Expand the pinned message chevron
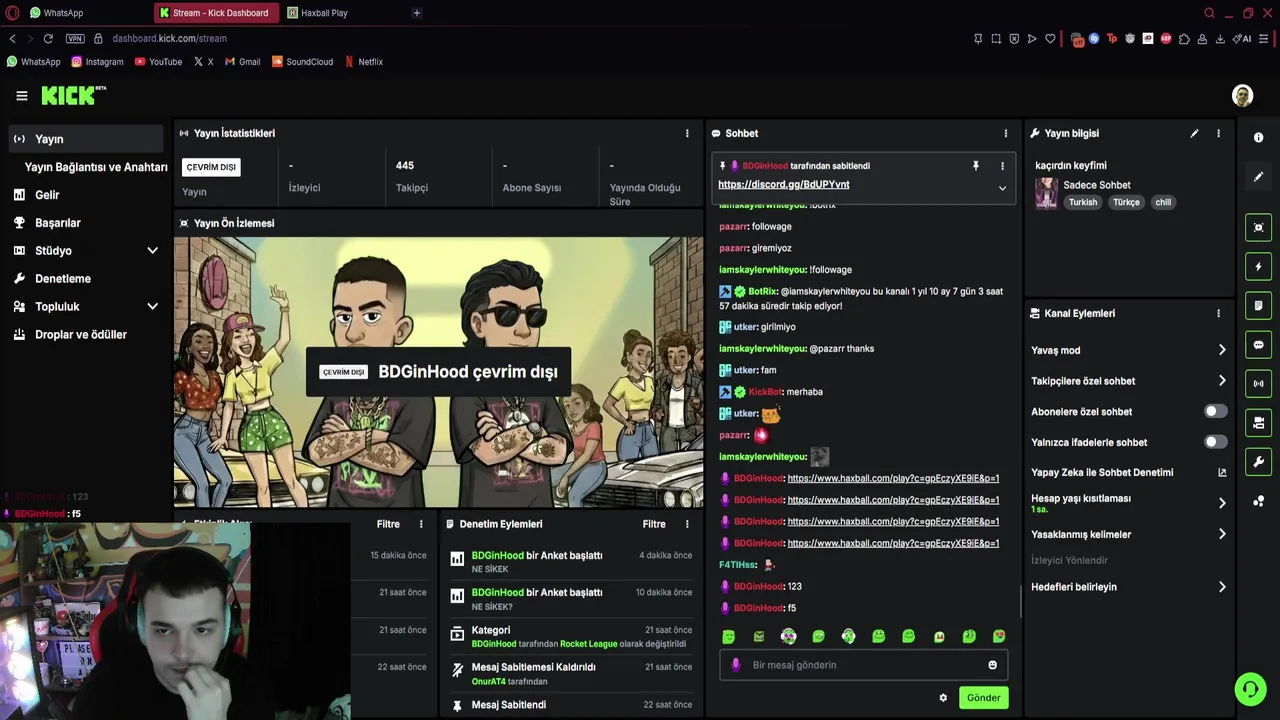The image size is (1280, 720). [1002, 188]
